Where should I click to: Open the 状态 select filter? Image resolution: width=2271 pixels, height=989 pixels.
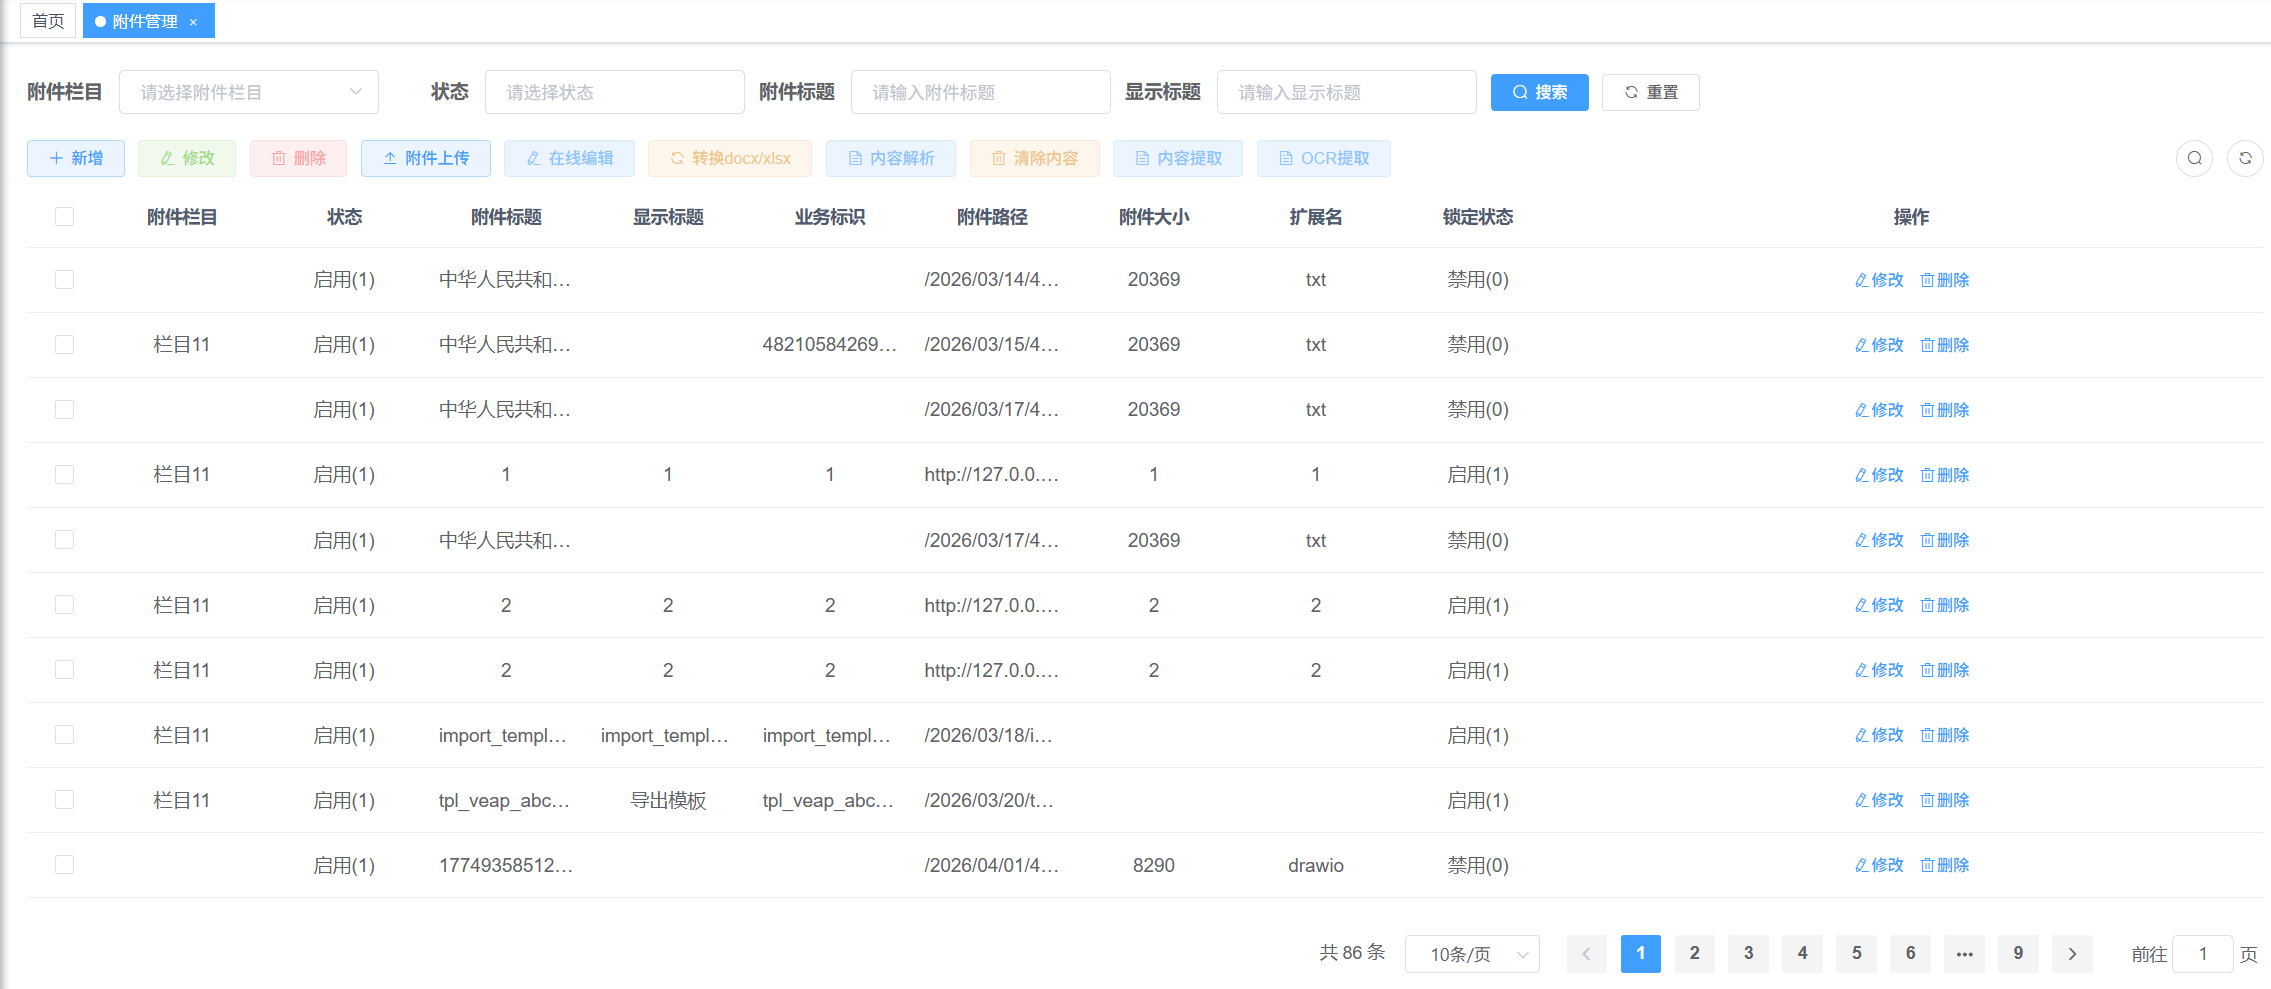pos(615,92)
